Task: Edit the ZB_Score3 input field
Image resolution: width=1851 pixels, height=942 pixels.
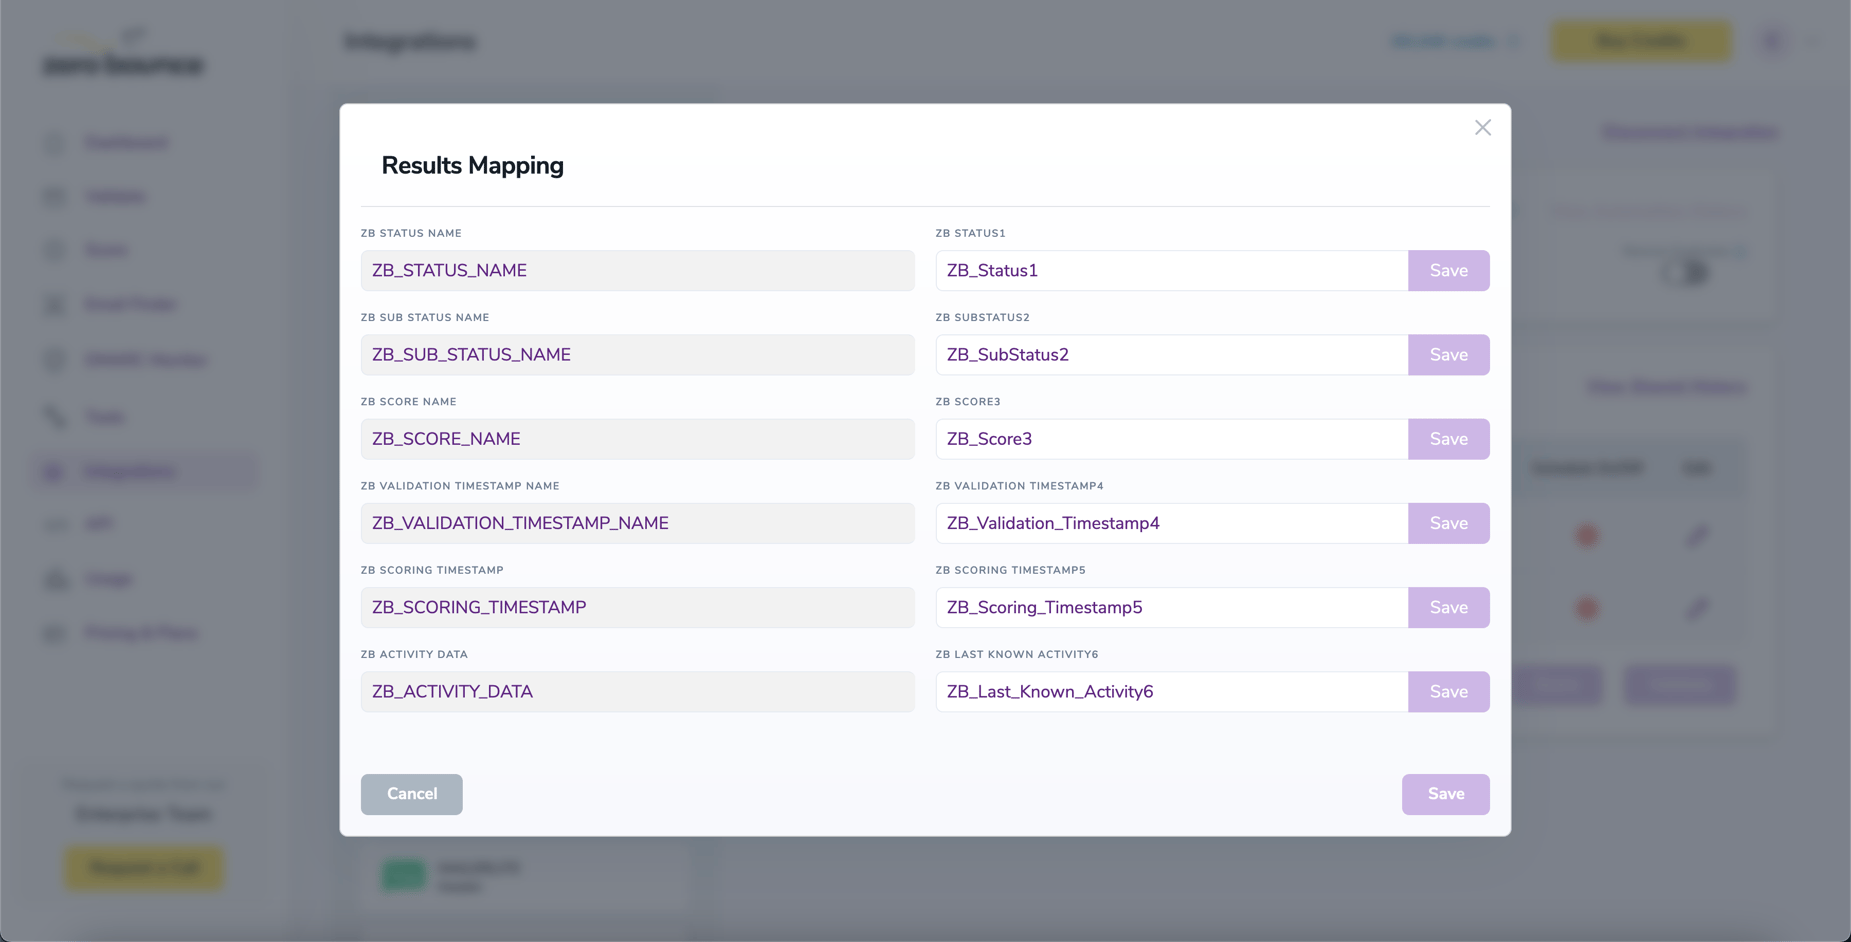Action: click(x=1171, y=439)
